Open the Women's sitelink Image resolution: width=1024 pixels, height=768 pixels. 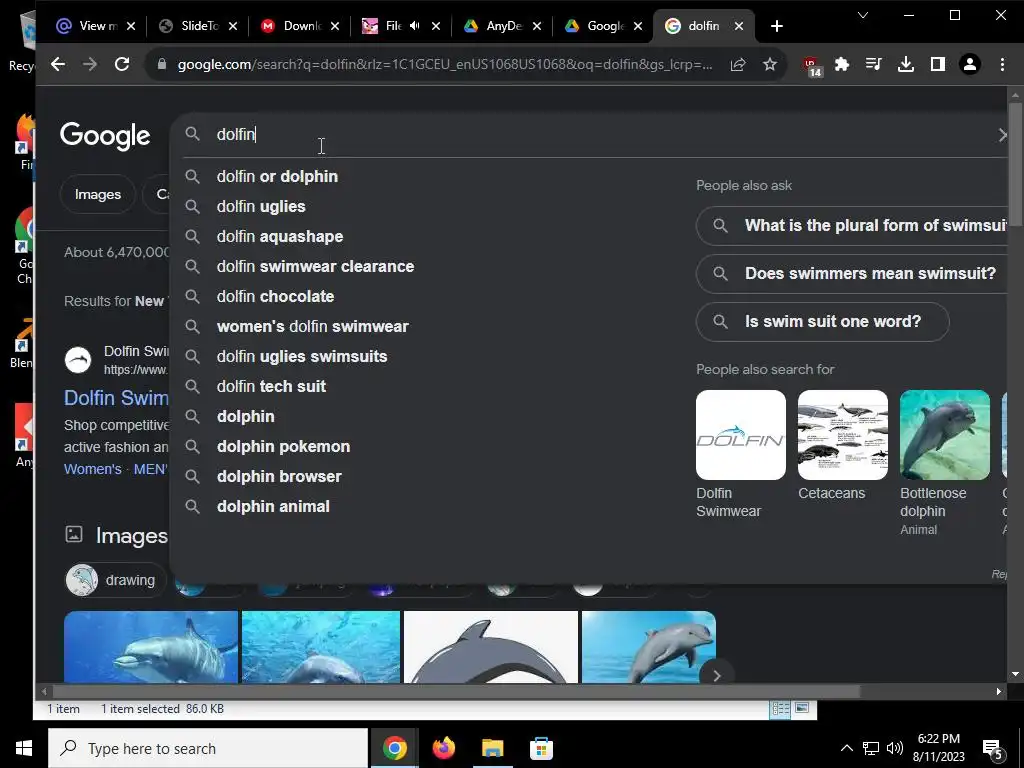click(x=93, y=470)
